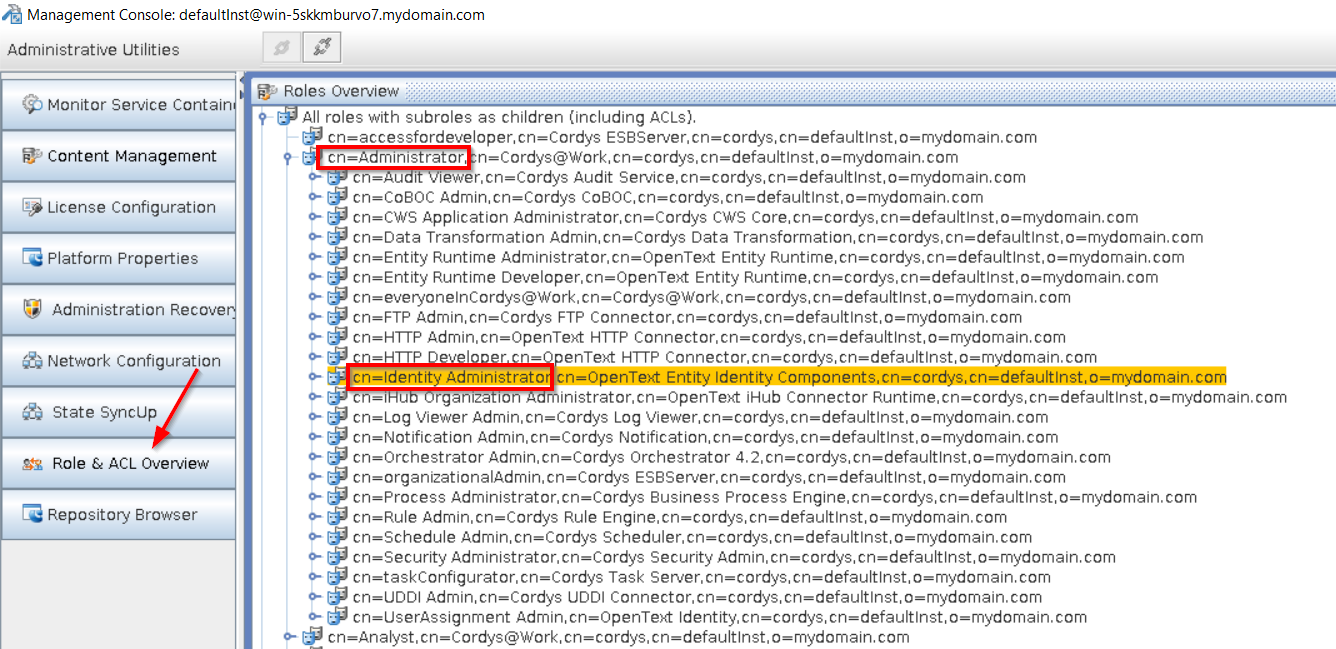Click the mask icon of 'All roles with subroles' root node

pos(288,117)
